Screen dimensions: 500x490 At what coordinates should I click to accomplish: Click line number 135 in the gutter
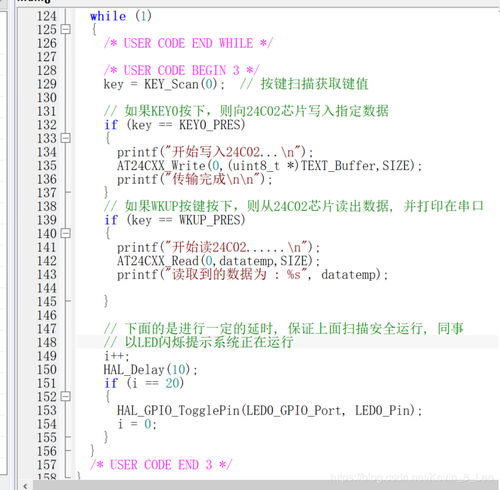click(x=46, y=166)
